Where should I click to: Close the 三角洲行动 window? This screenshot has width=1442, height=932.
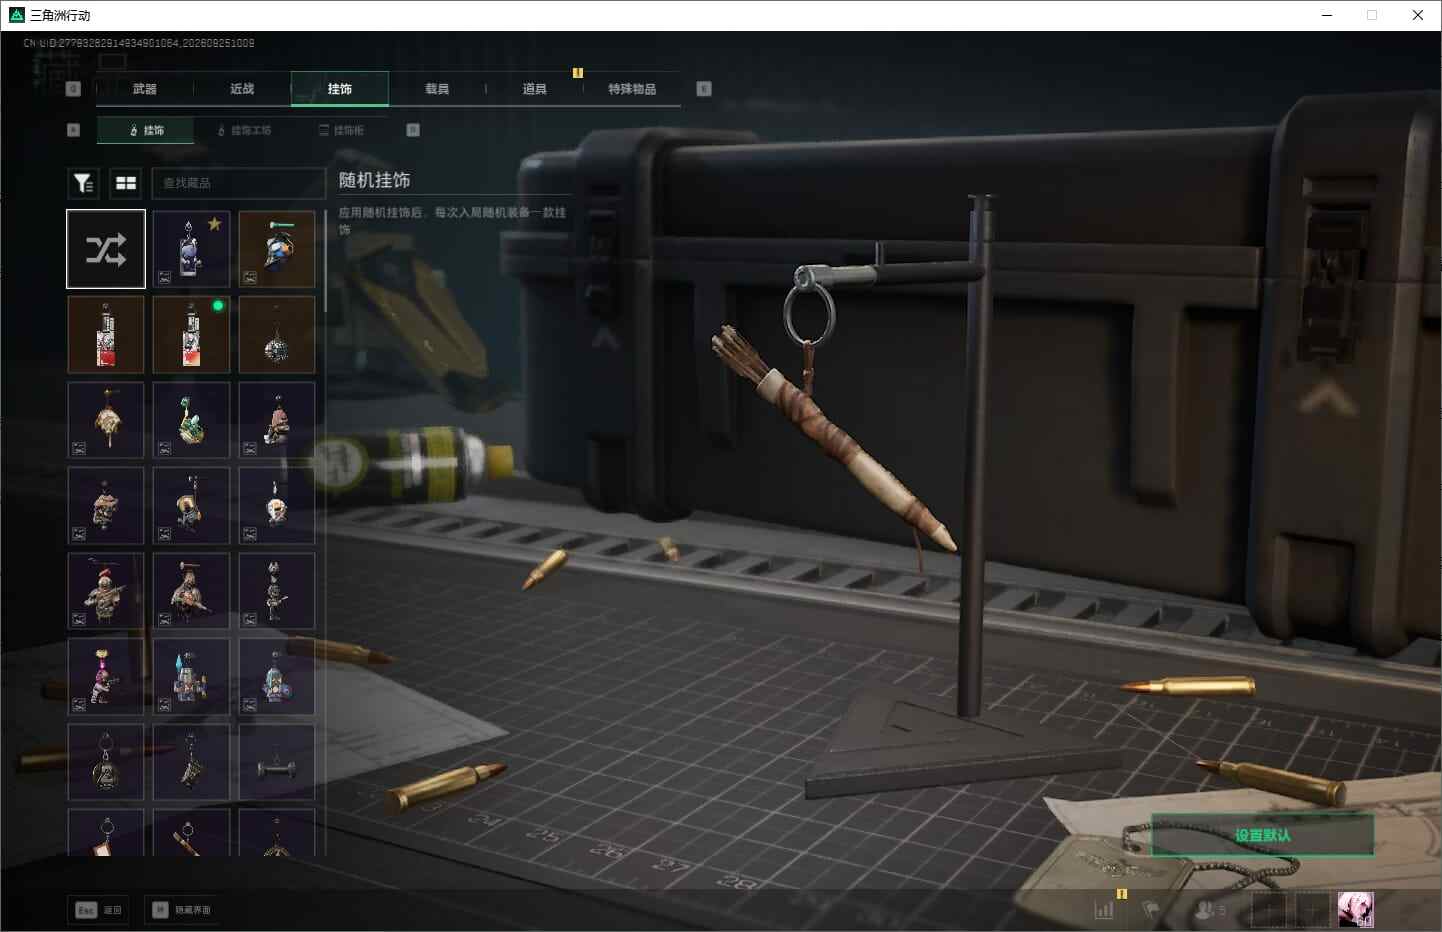(x=1418, y=15)
